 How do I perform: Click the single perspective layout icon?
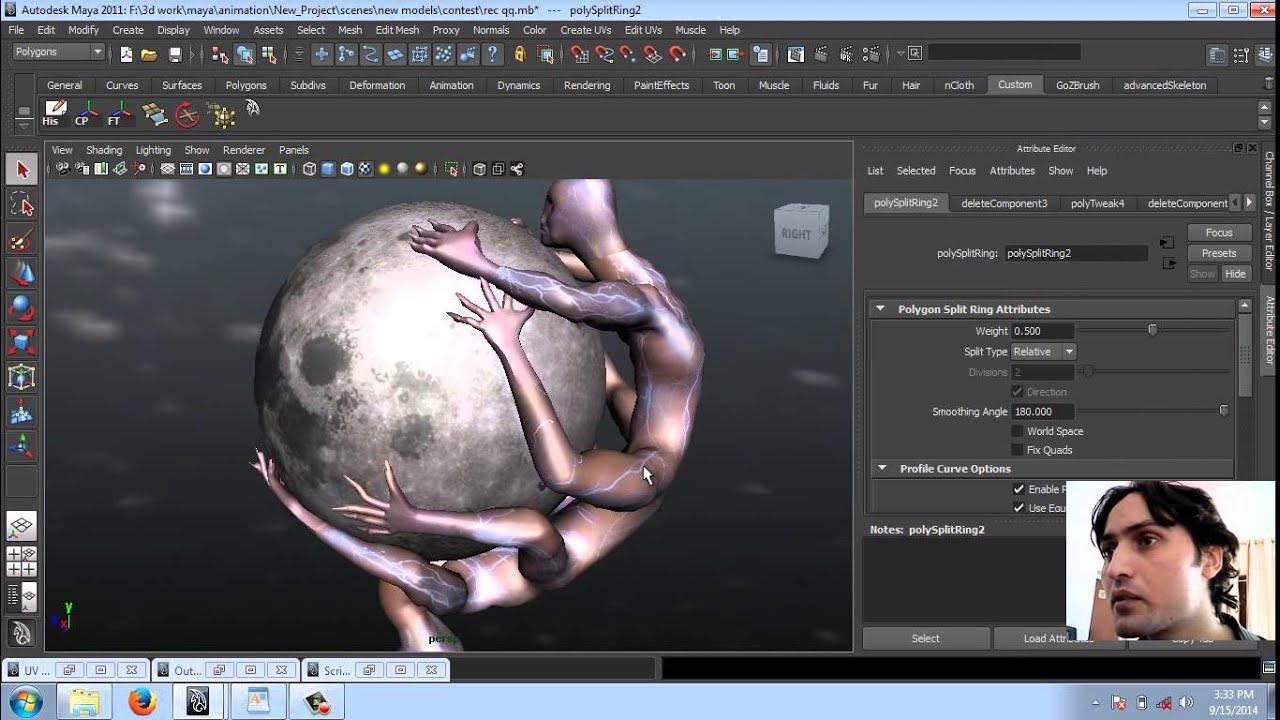(x=22, y=525)
